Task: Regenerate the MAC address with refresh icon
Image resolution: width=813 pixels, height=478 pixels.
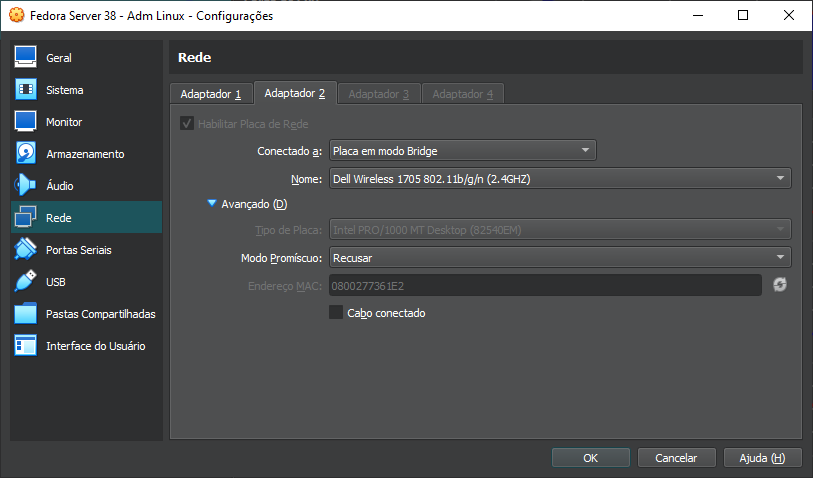Action: tap(780, 285)
